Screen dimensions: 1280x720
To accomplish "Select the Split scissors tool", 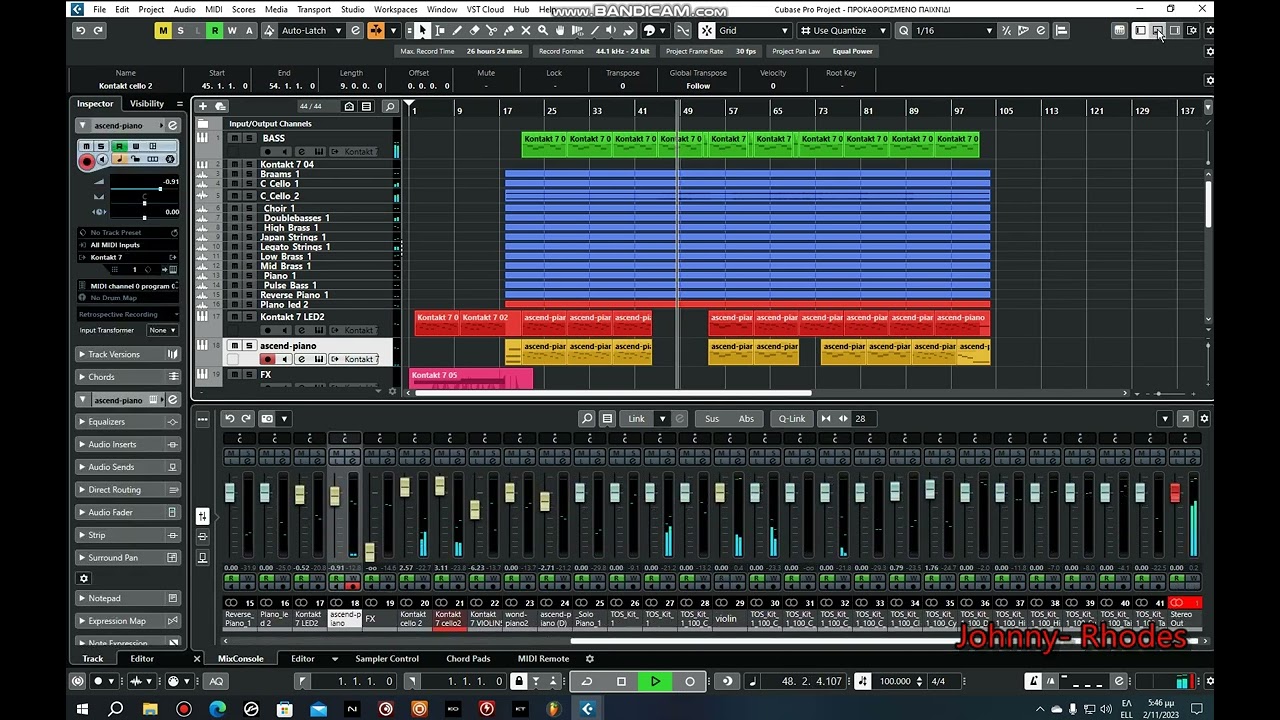I will [x=491, y=31].
